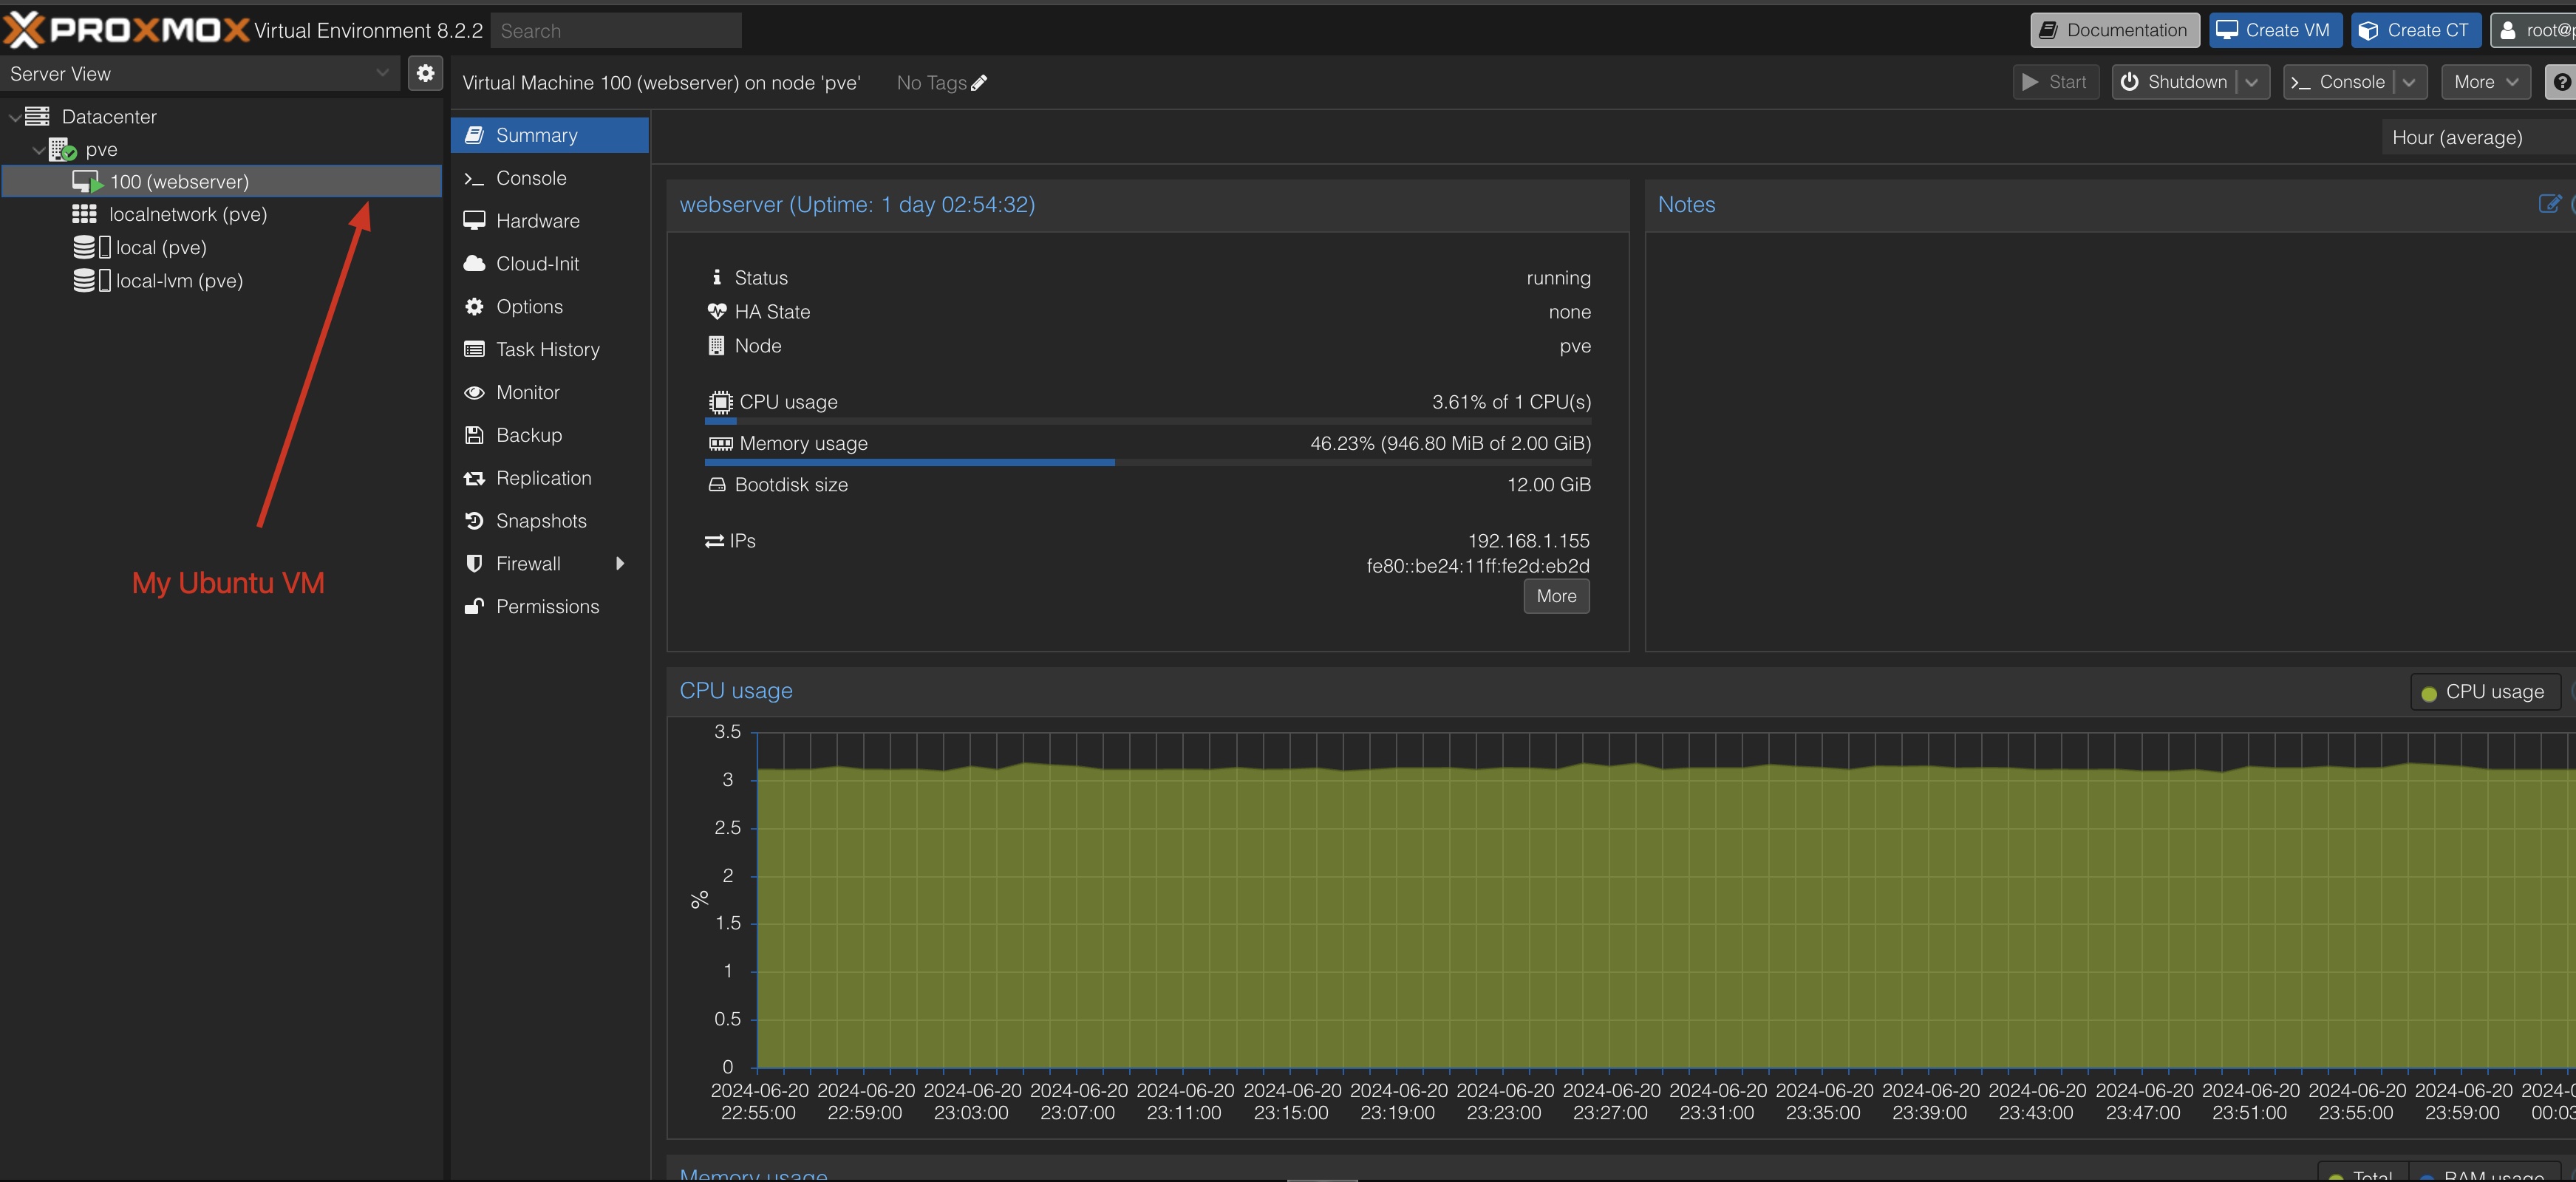Click the Create CT button
Screen dimensions: 2576x1182
2415,30
